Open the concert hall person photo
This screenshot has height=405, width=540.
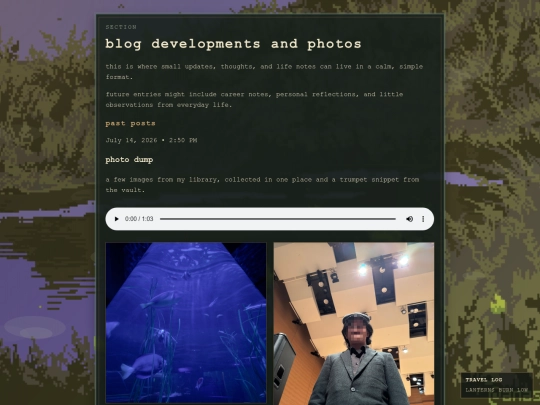click(x=354, y=324)
